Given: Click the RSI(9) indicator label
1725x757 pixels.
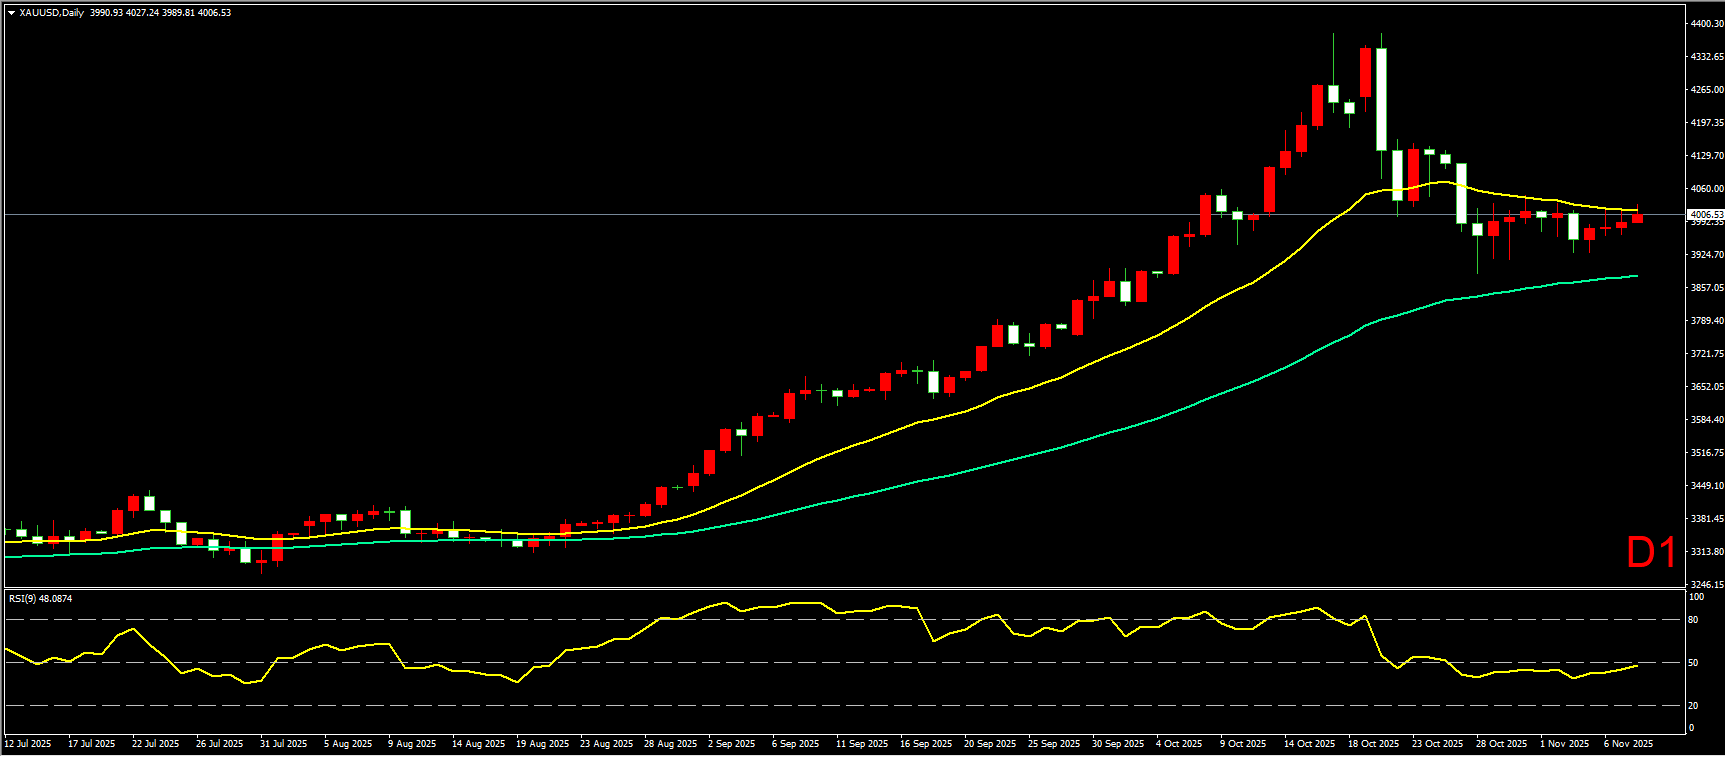Looking at the screenshot, I should (x=40, y=598).
